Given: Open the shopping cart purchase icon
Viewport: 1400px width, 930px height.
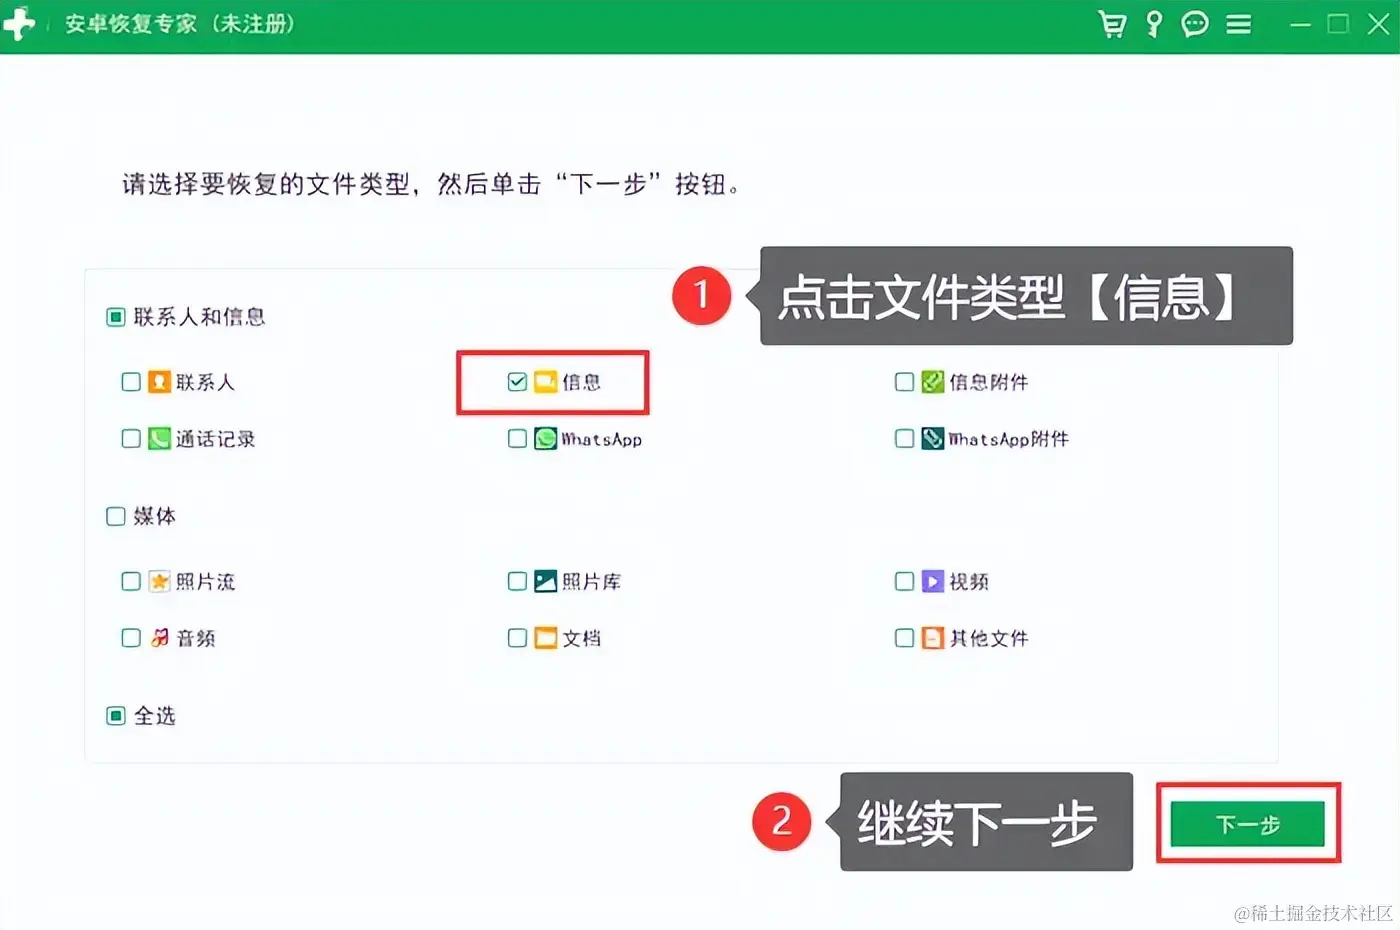Looking at the screenshot, I should [x=1112, y=24].
